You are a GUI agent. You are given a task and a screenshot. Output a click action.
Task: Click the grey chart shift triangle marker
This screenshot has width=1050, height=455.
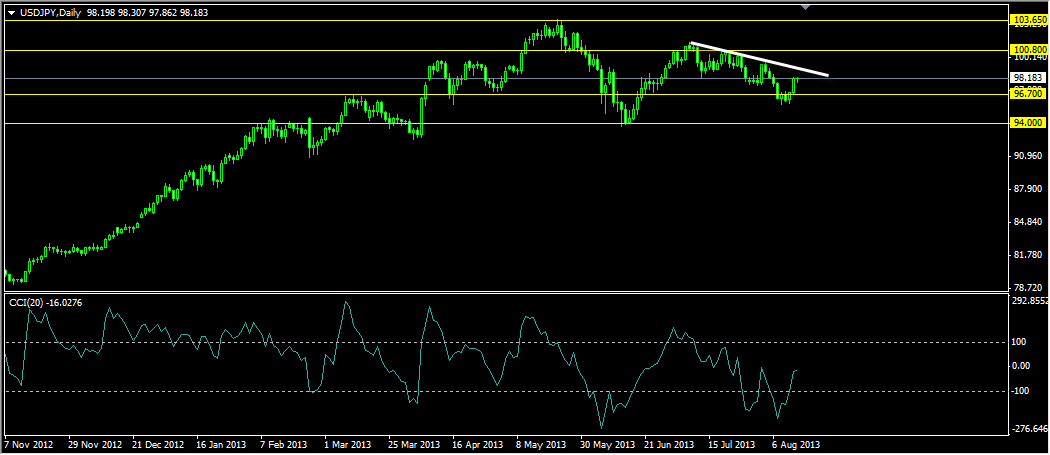(x=806, y=7)
